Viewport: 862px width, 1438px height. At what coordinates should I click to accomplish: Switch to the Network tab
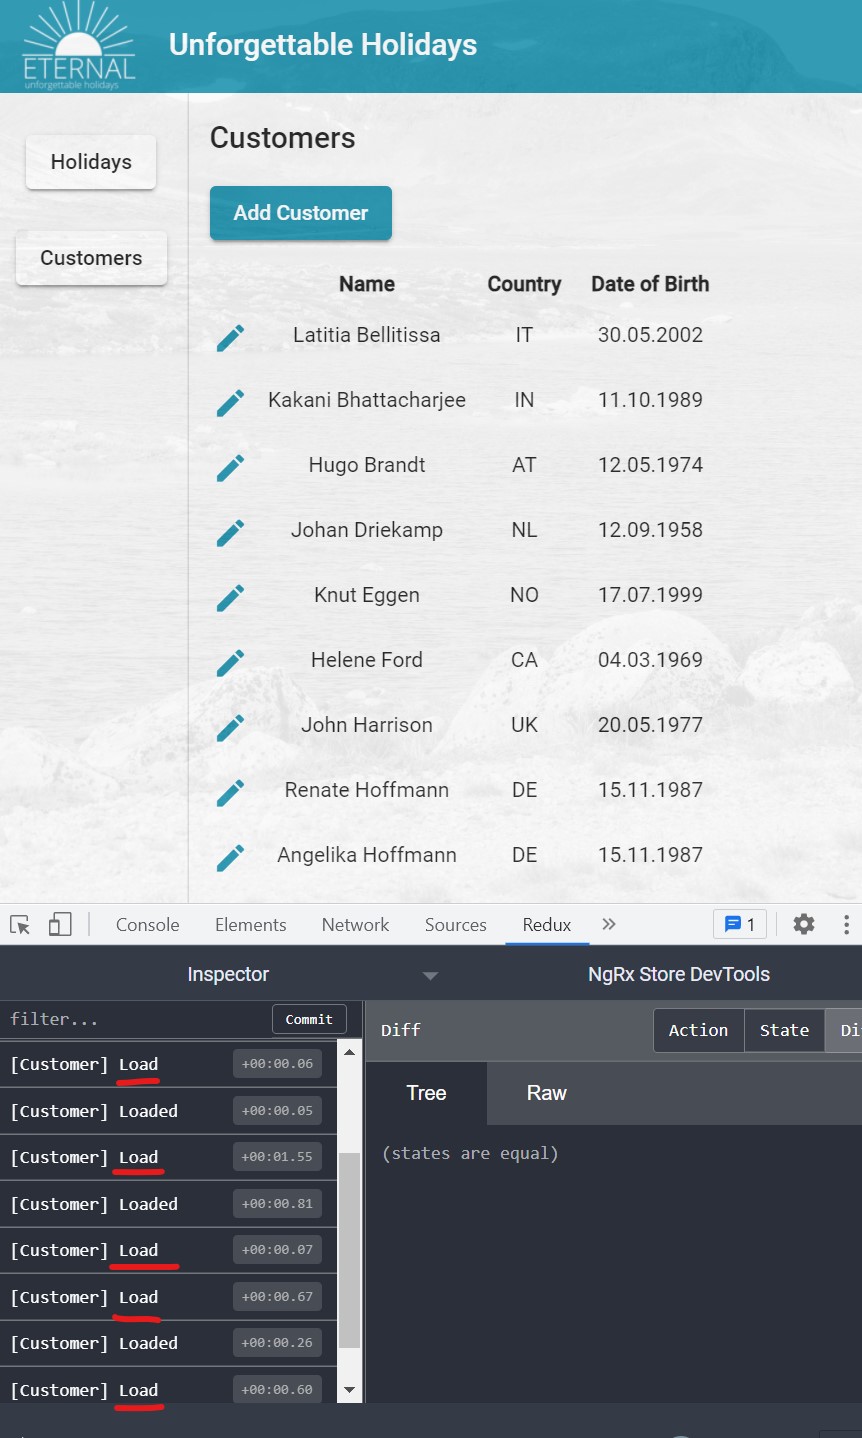pyautogui.click(x=355, y=925)
